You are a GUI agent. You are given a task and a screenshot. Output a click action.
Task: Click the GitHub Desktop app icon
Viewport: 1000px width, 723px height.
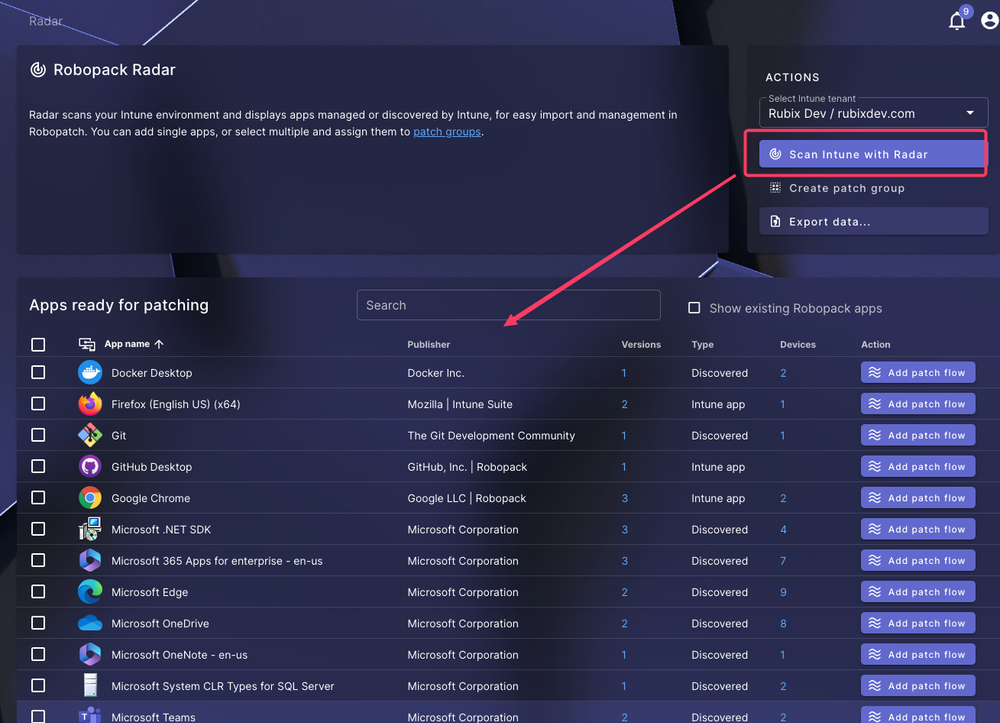pos(90,466)
